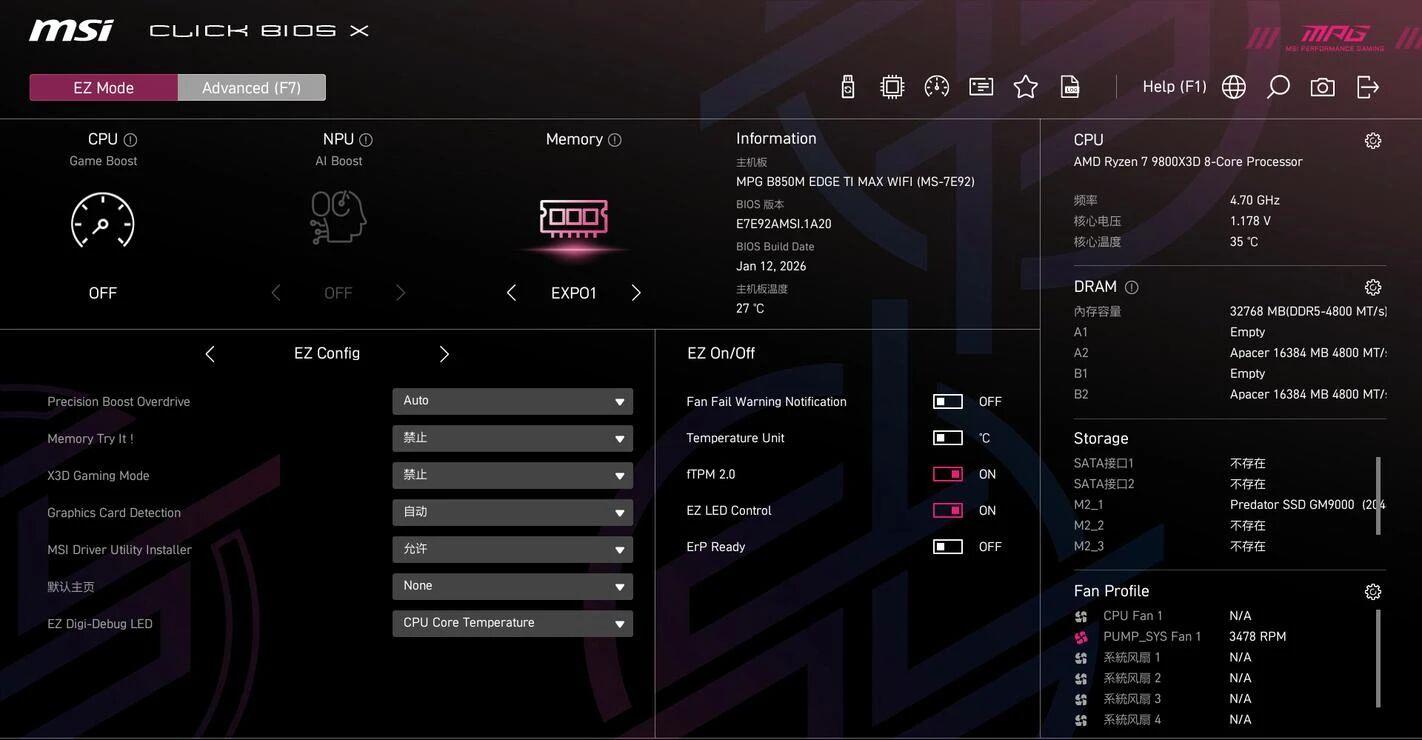Click the Memory module profile icon
1422x740 pixels.
574,219
